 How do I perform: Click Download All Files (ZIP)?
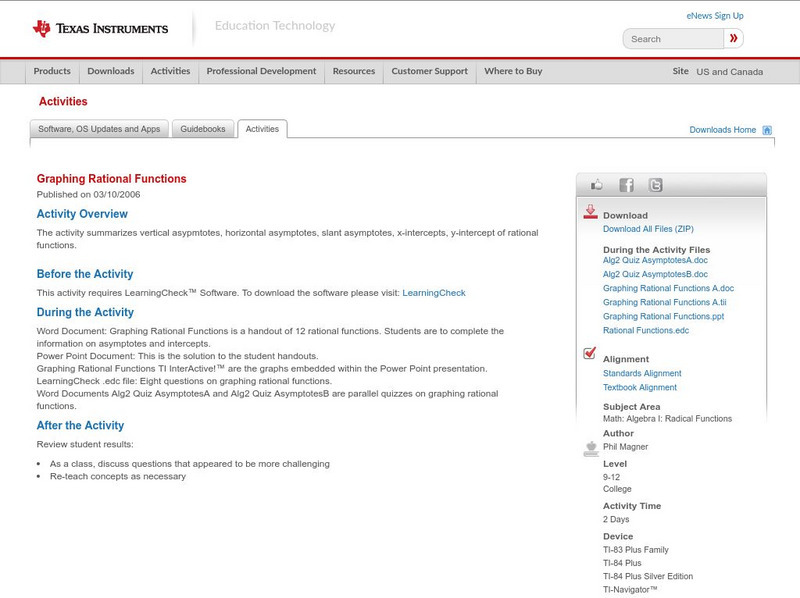coord(648,229)
